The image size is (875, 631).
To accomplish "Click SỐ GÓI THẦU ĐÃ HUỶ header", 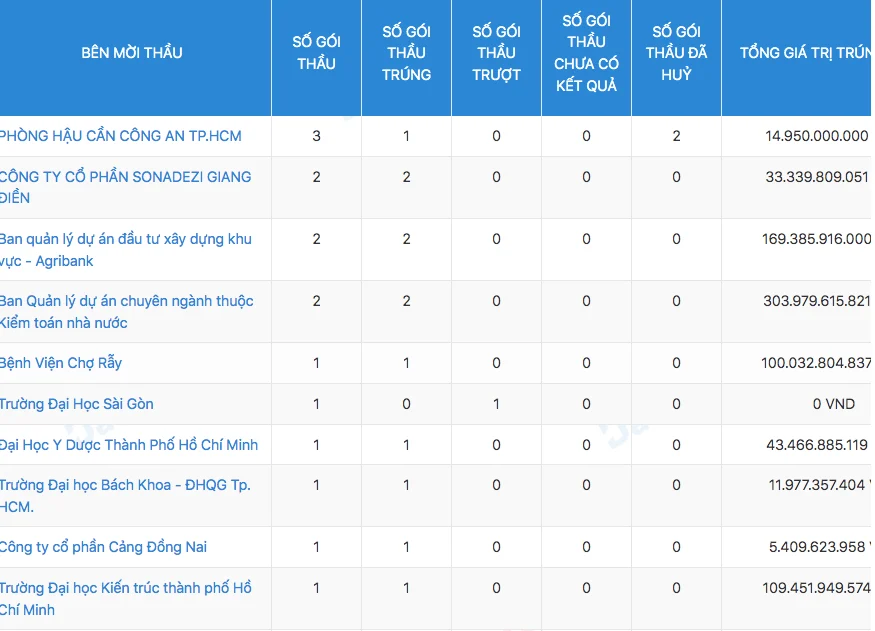I will 676,52.
